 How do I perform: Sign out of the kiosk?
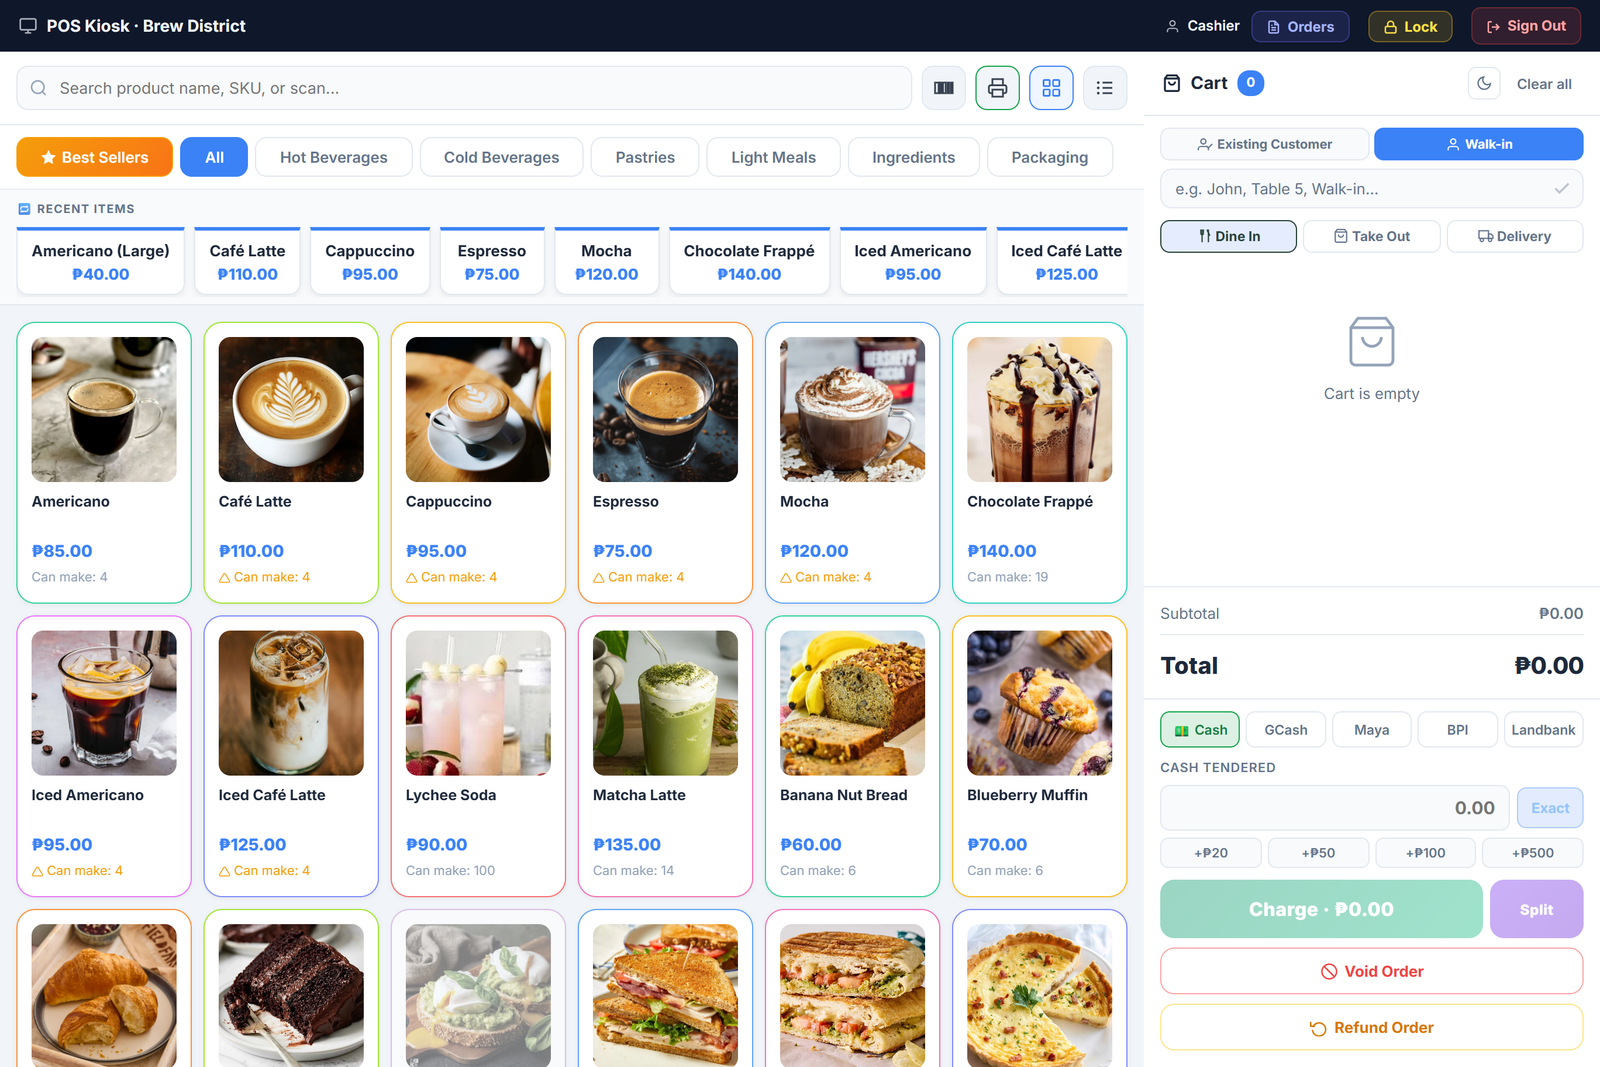pyautogui.click(x=1526, y=26)
